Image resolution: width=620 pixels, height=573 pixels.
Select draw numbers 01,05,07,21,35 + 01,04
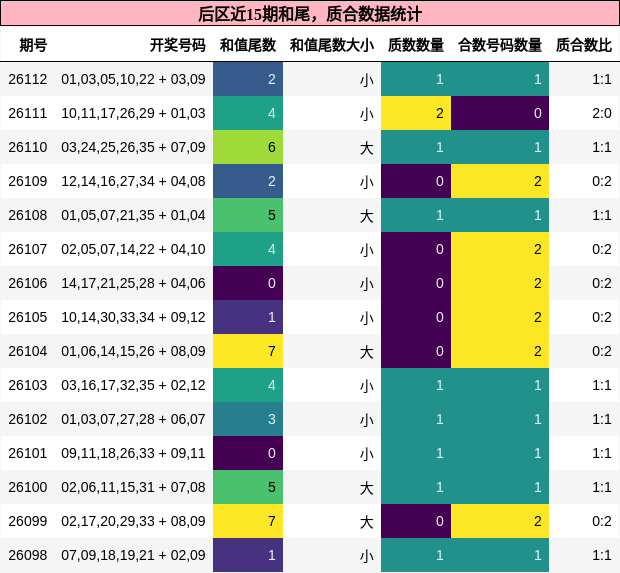pyautogui.click(x=133, y=215)
